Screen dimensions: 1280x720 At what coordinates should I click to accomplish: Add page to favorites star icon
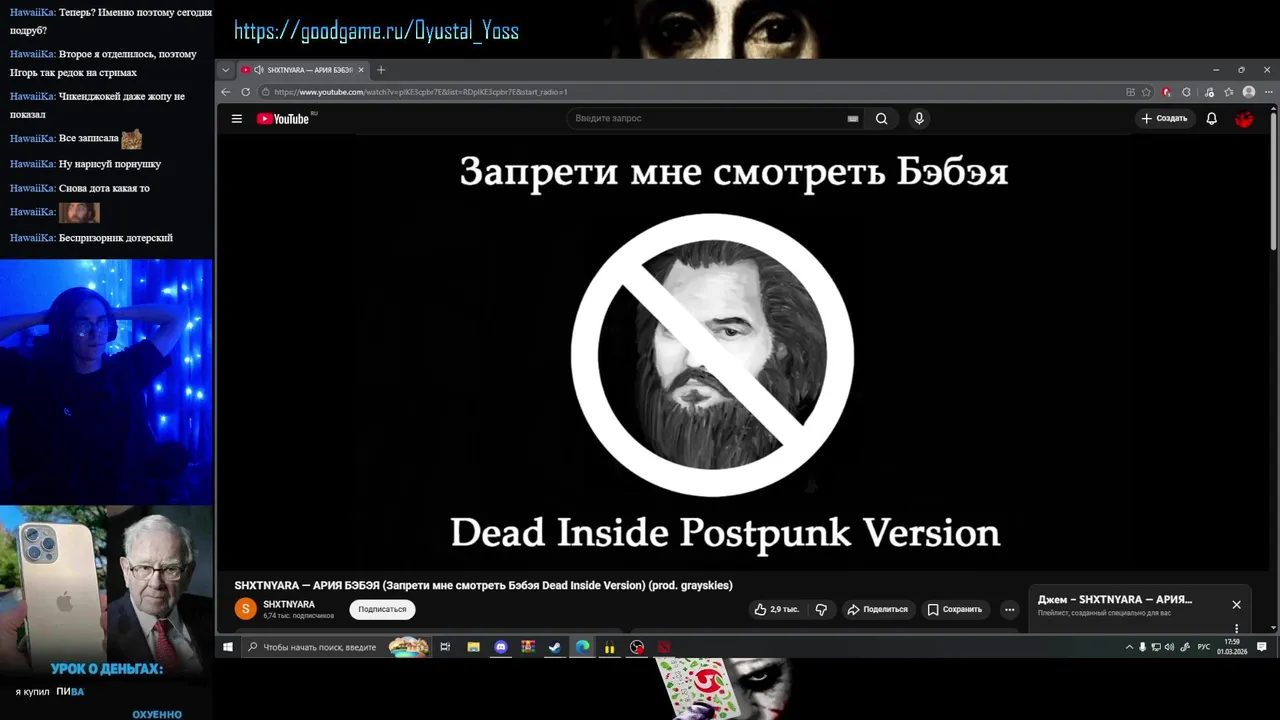point(1147,92)
